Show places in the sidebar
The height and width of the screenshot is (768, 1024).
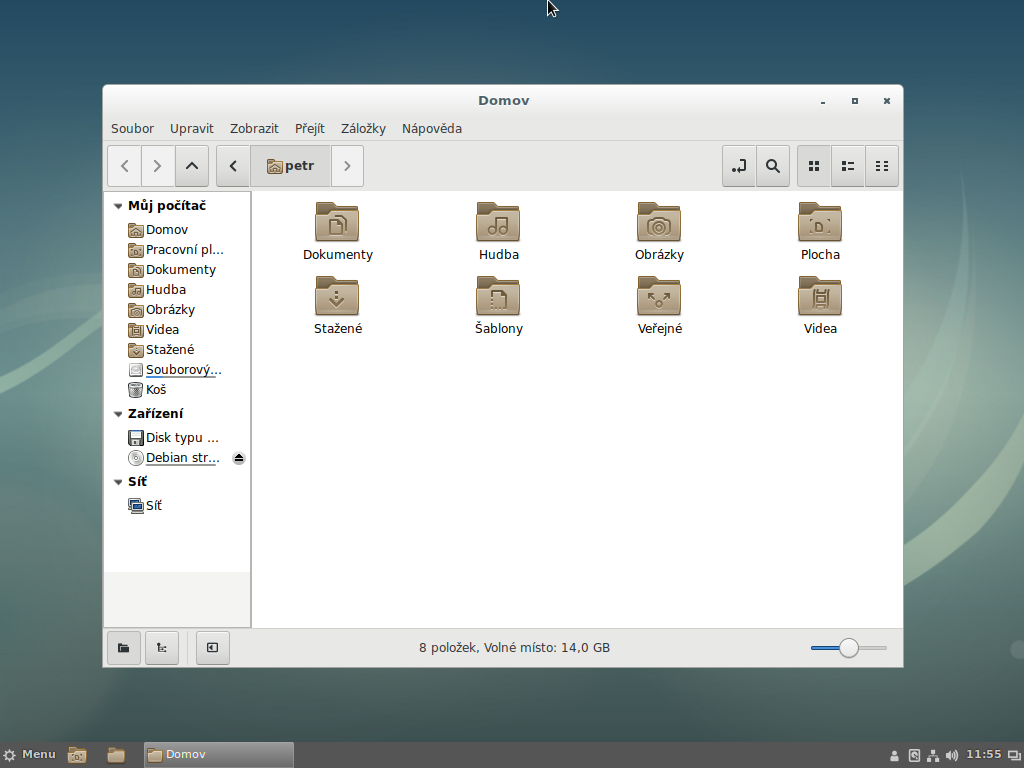point(124,648)
